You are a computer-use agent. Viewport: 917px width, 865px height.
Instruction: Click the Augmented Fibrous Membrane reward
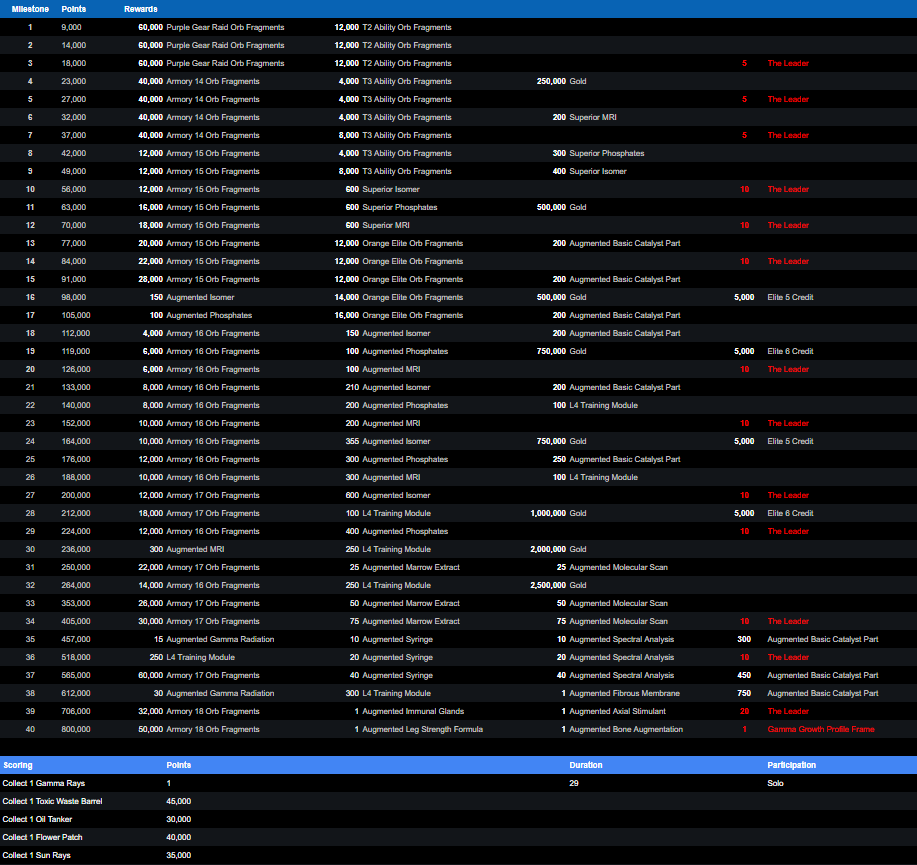point(624,694)
